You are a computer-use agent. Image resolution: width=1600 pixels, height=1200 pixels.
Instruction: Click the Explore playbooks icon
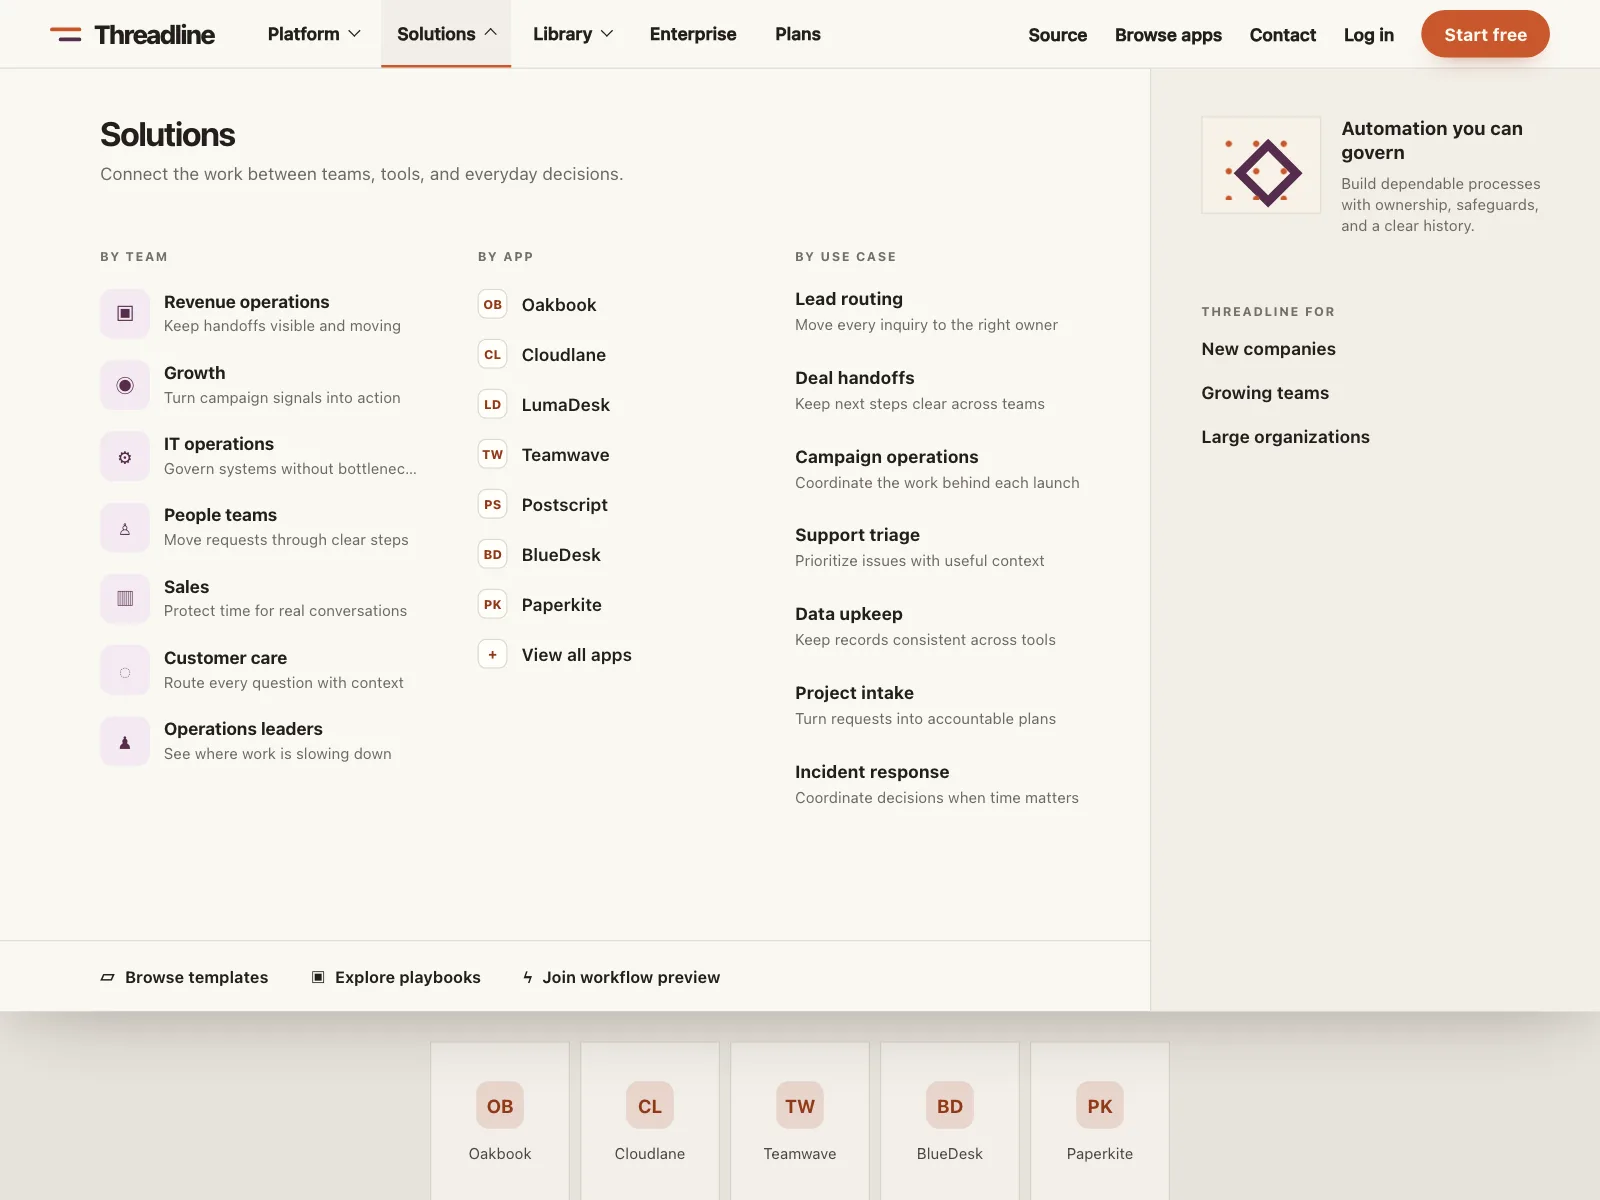(x=318, y=977)
